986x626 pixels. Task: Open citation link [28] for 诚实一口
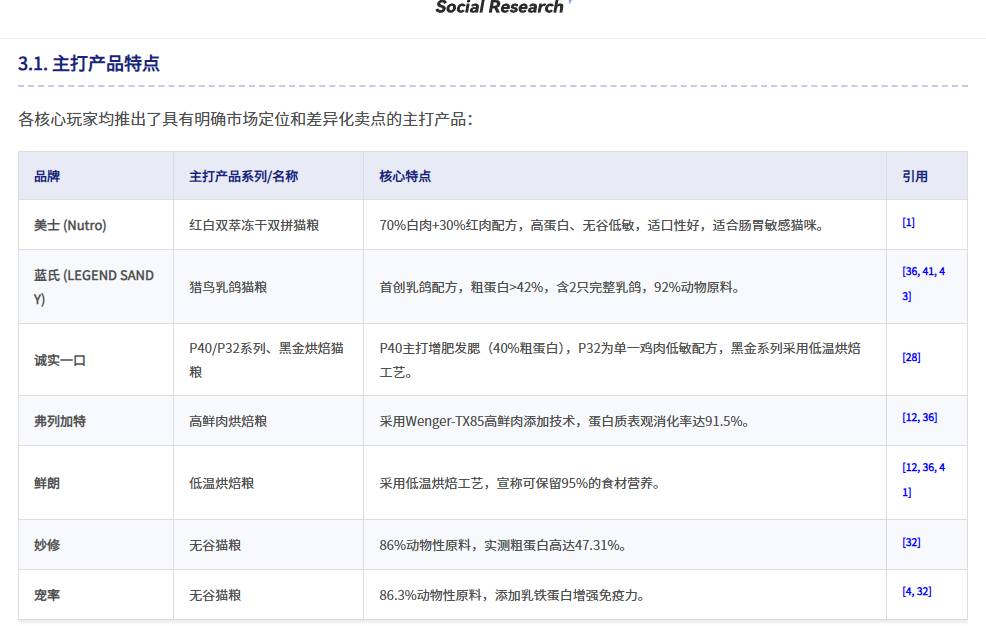(x=911, y=358)
